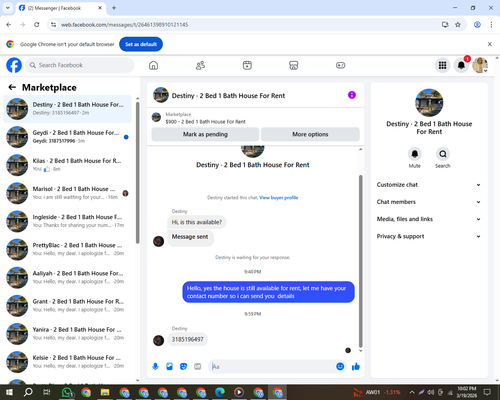The height and width of the screenshot is (400, 500).
Task: Attach a photo with image icon
Action: tap(169, 367)
